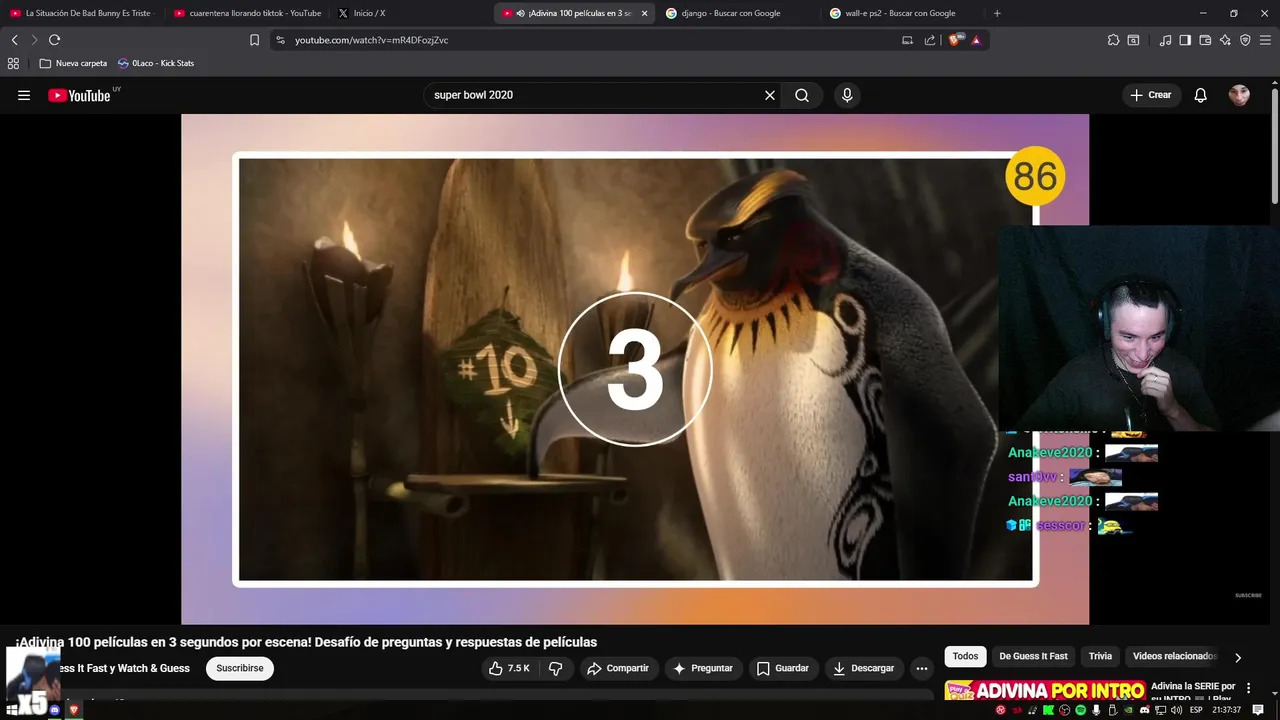Select the 'De Guess It Fast' chip
The image size is (1280, 720).
pyautogui.click(x=1033, y=656)
